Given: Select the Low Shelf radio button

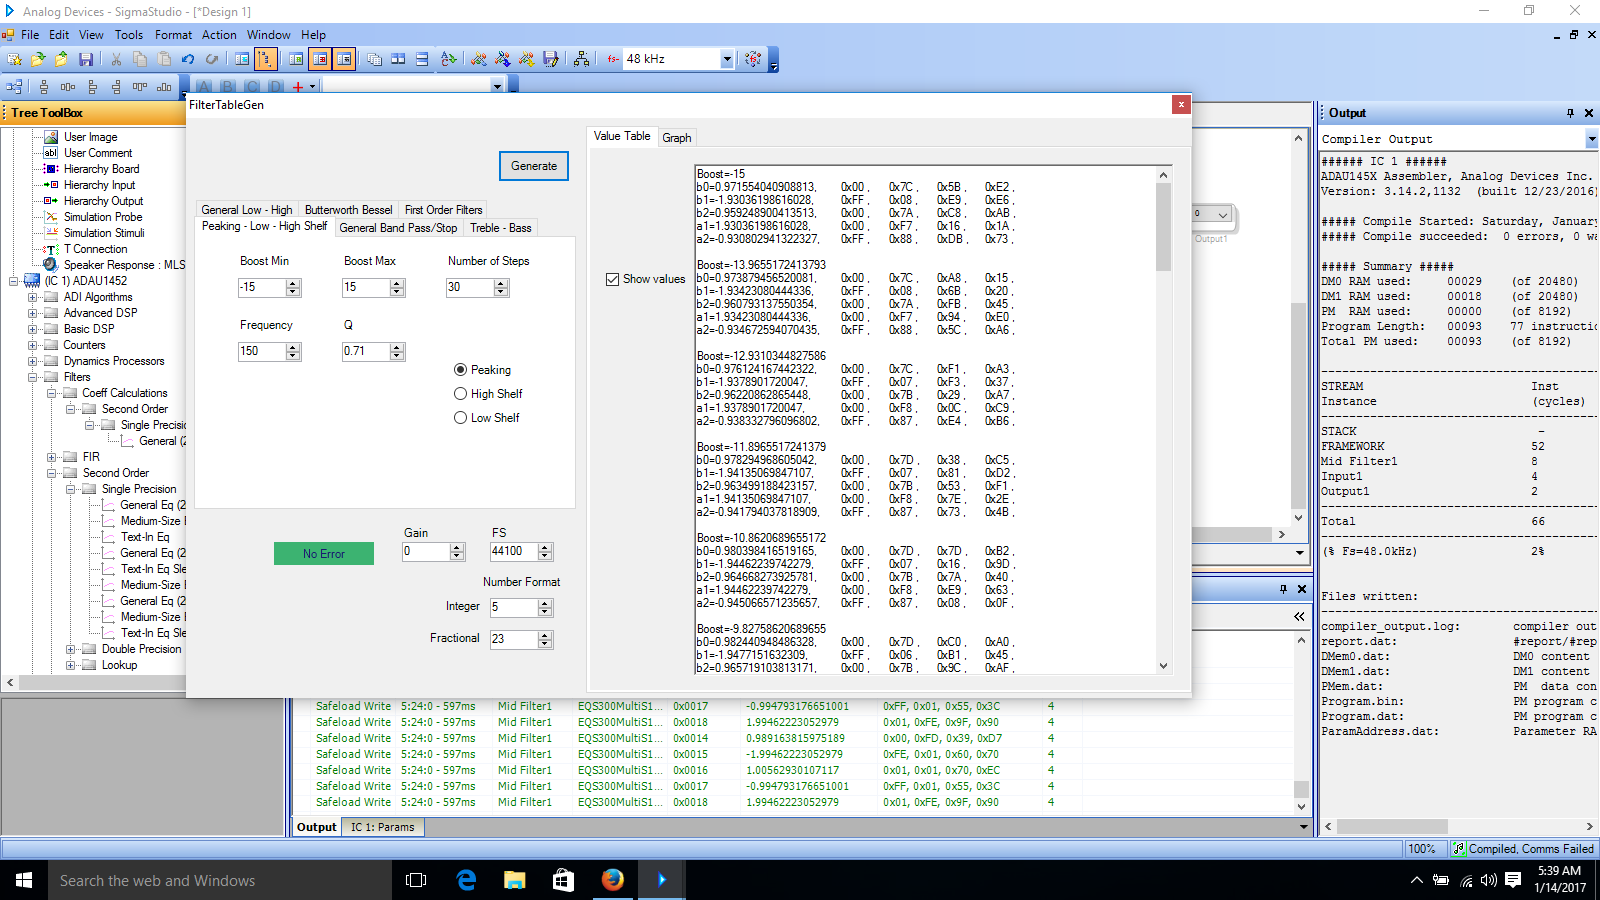Looking at the screenshot, I should click(460, 418).
